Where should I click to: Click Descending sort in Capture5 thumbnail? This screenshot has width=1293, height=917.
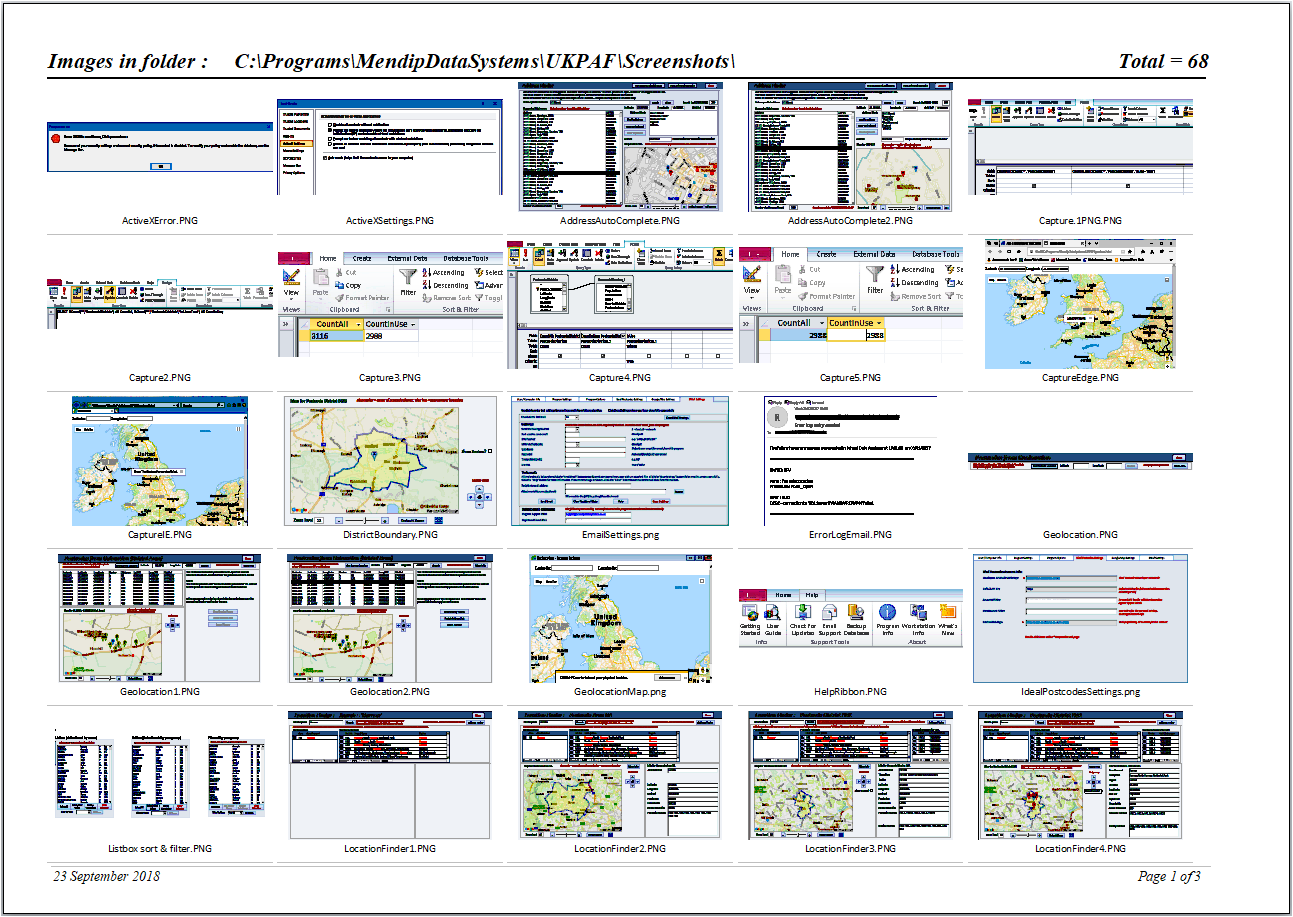(913, 283)
